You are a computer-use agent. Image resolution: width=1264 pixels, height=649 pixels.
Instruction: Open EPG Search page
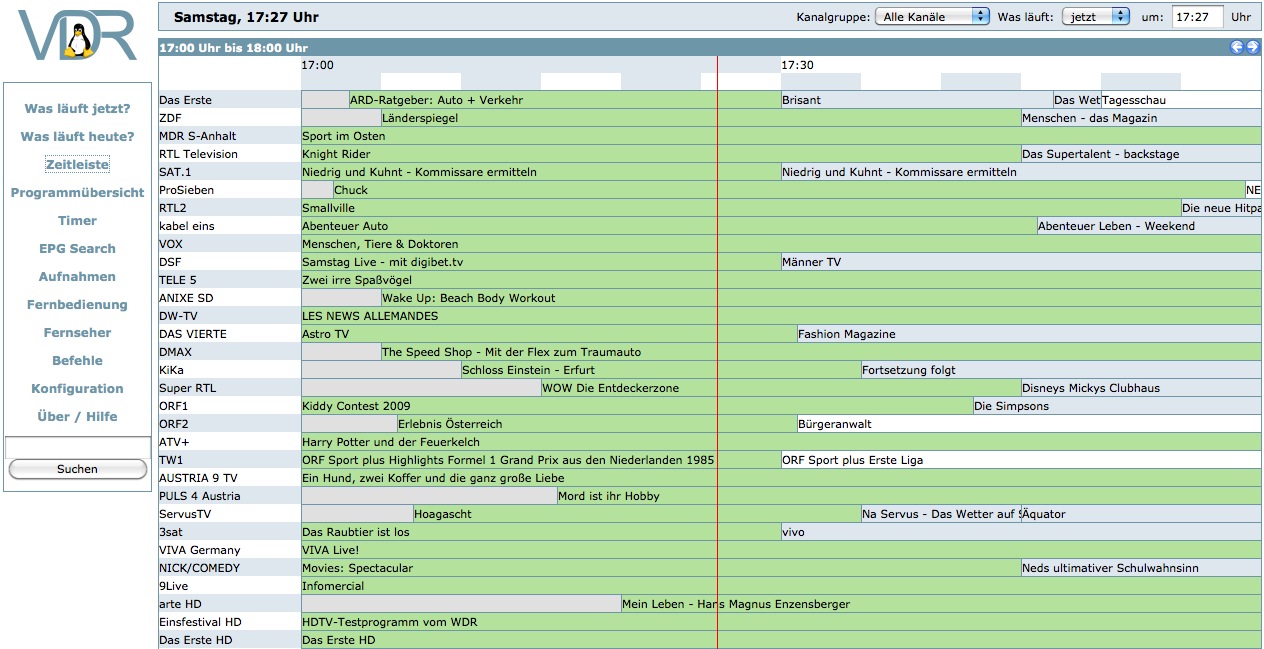click(x=77, y=248)
